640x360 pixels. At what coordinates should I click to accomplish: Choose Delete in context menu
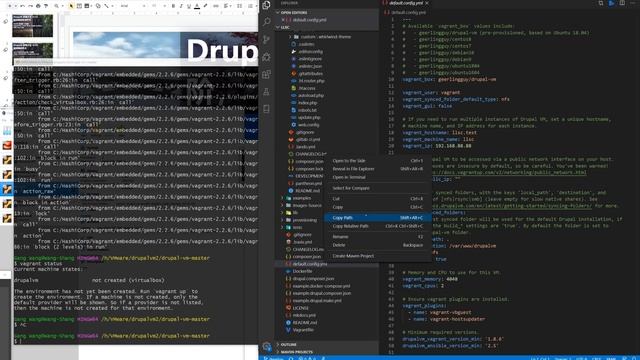point(378,245)
